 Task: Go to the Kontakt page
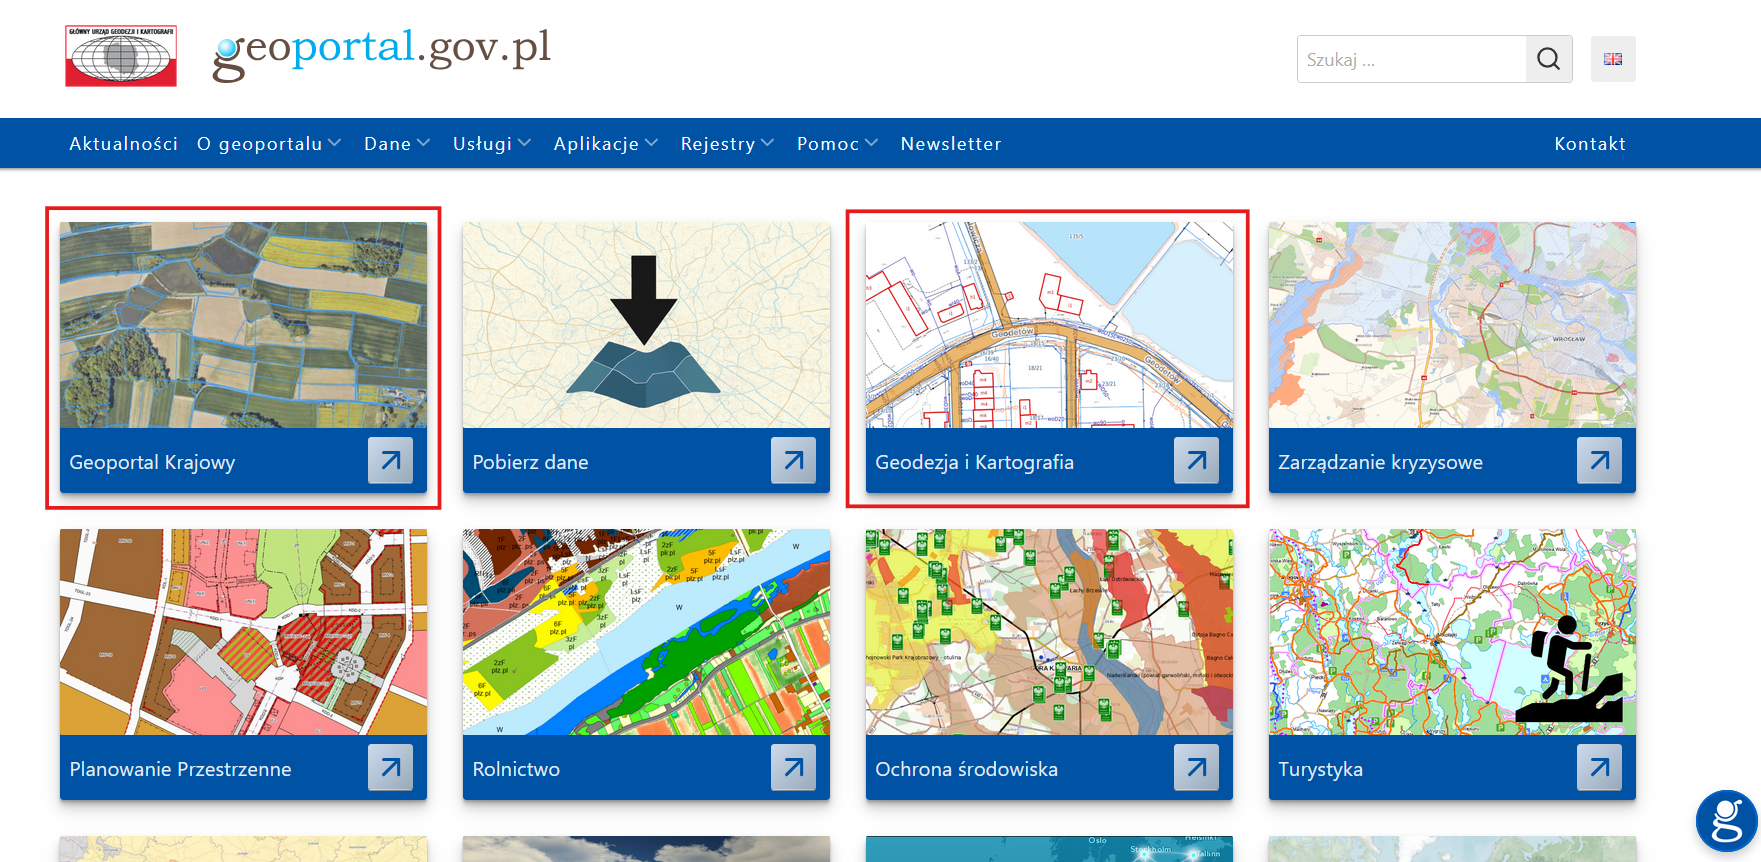(1589, 144)
